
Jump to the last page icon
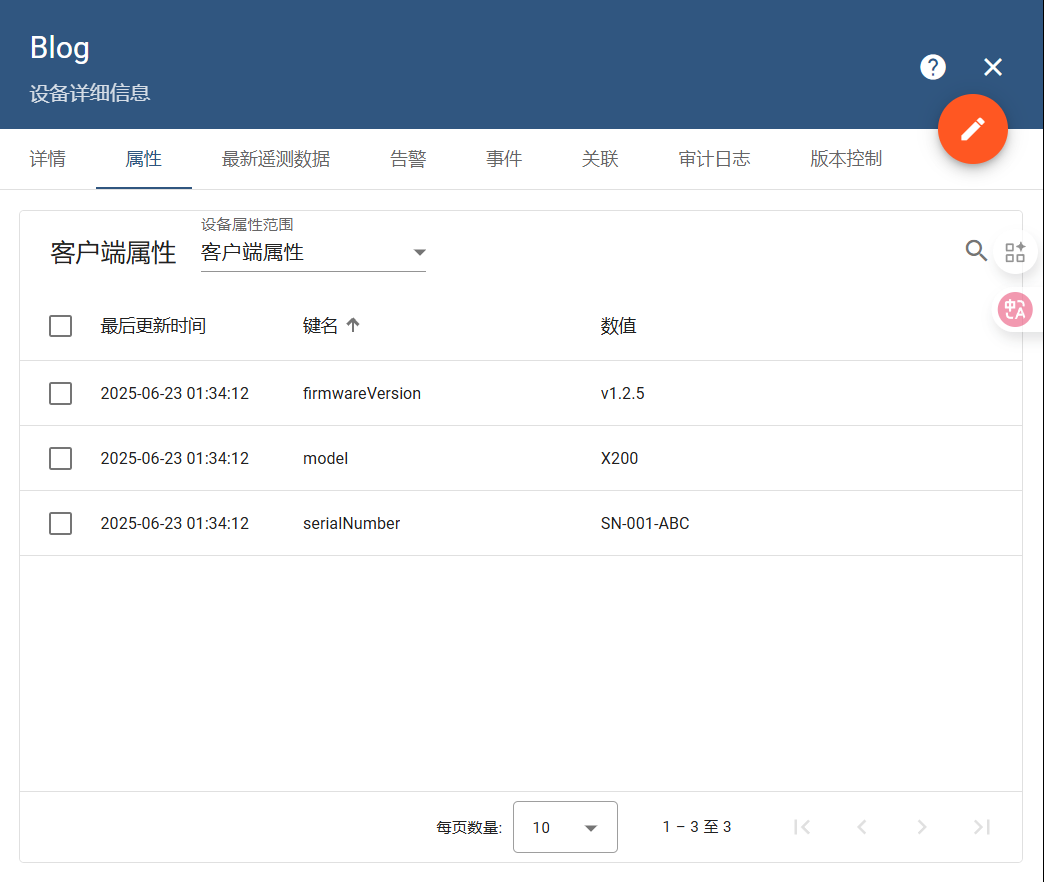[982, 827]
